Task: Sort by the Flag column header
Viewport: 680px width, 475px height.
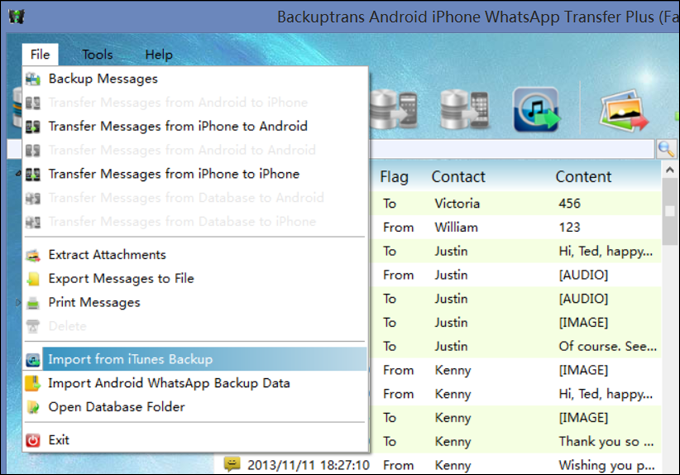Action: pyautogui.click(x=394, y=177)
